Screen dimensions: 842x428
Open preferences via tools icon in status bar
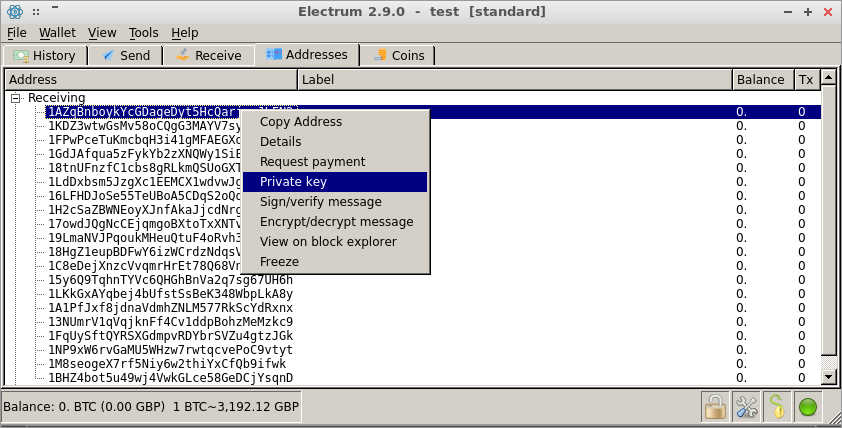click(746, 407)
